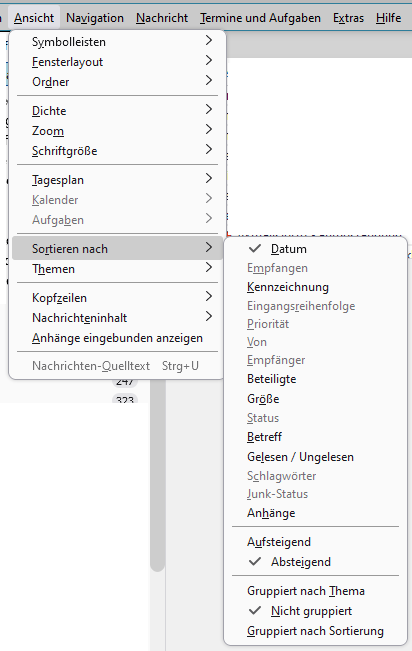Toggle Anhänge eingebunden anzeigen
412x651 pixels.
(117, 338)
